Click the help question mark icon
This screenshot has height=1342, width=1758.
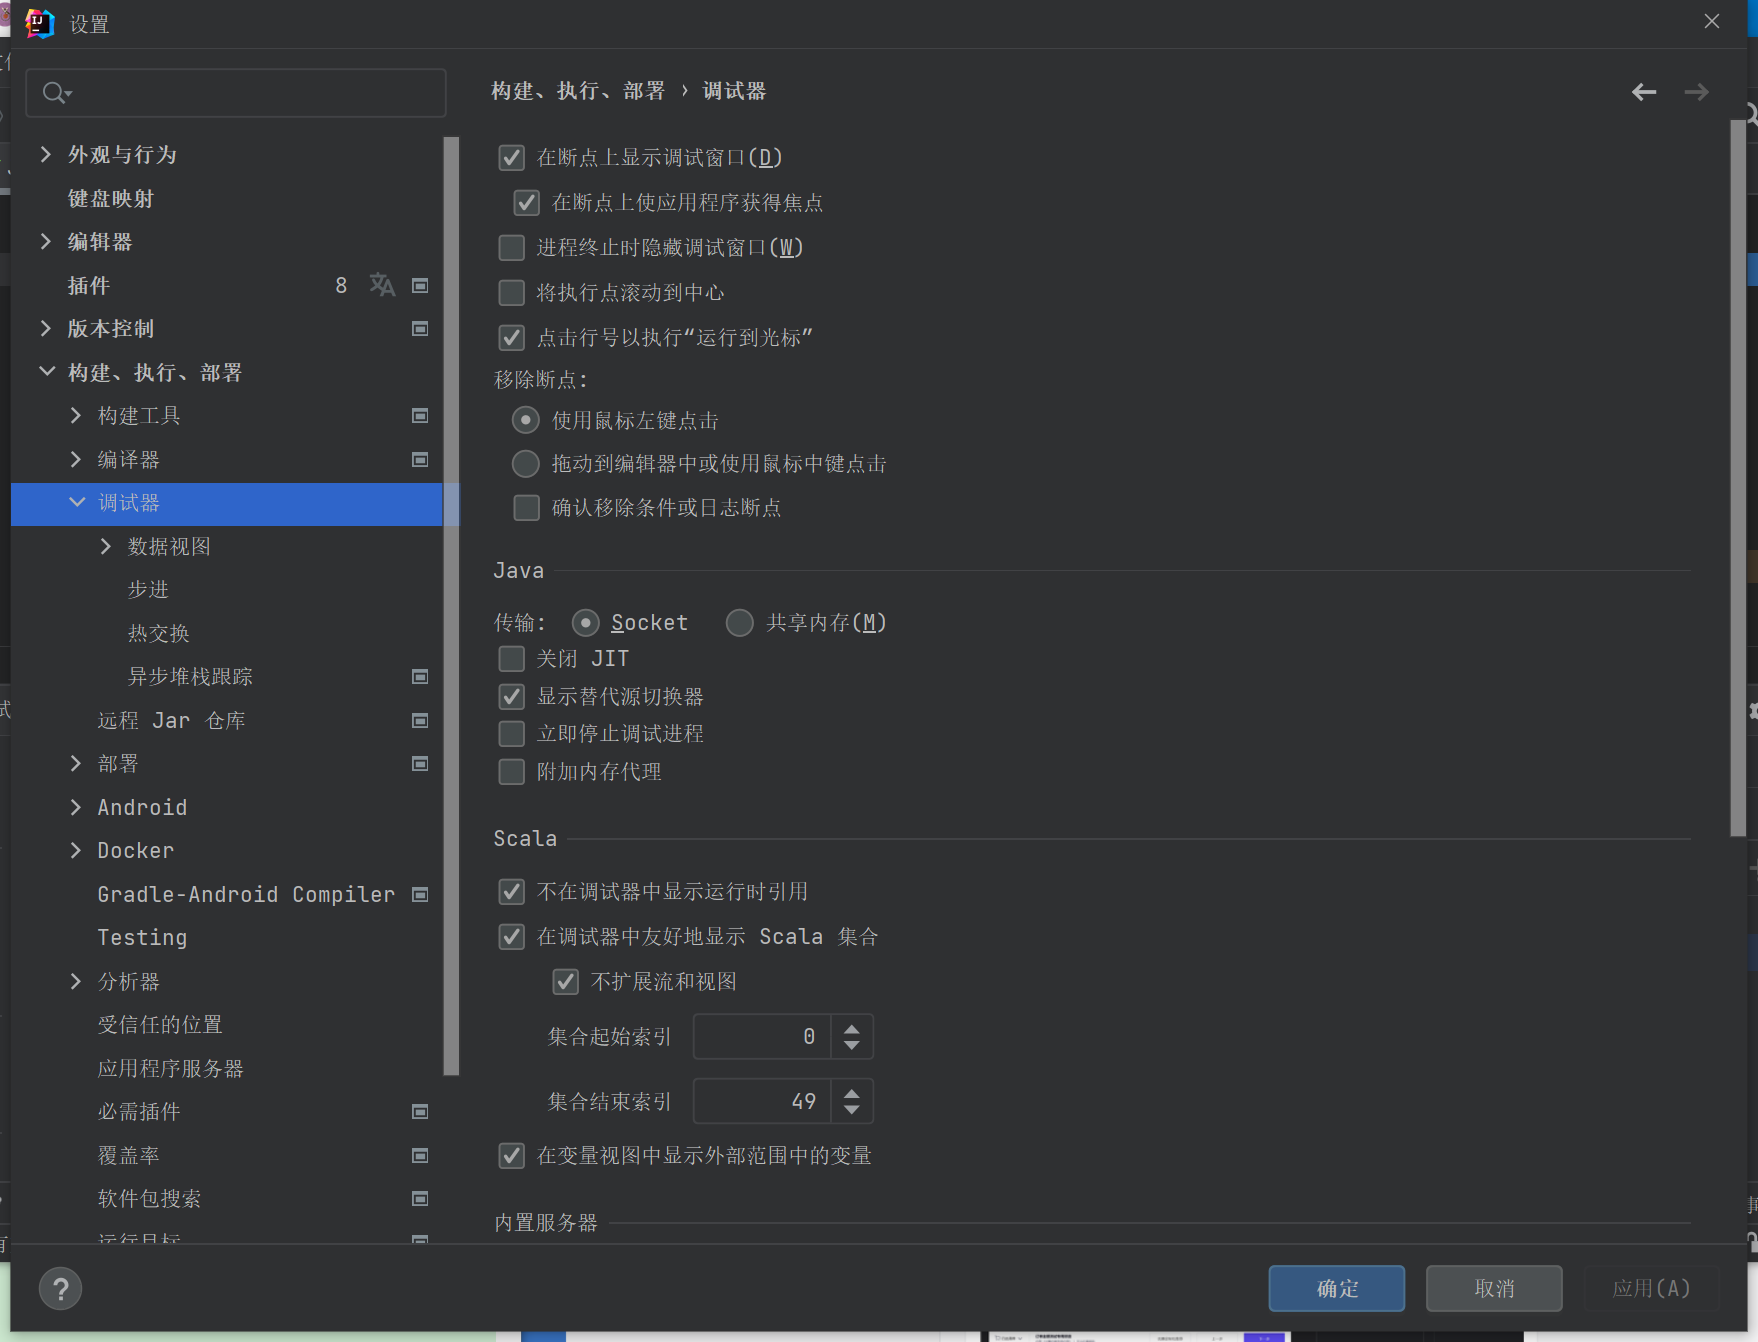click(60, 1288)
